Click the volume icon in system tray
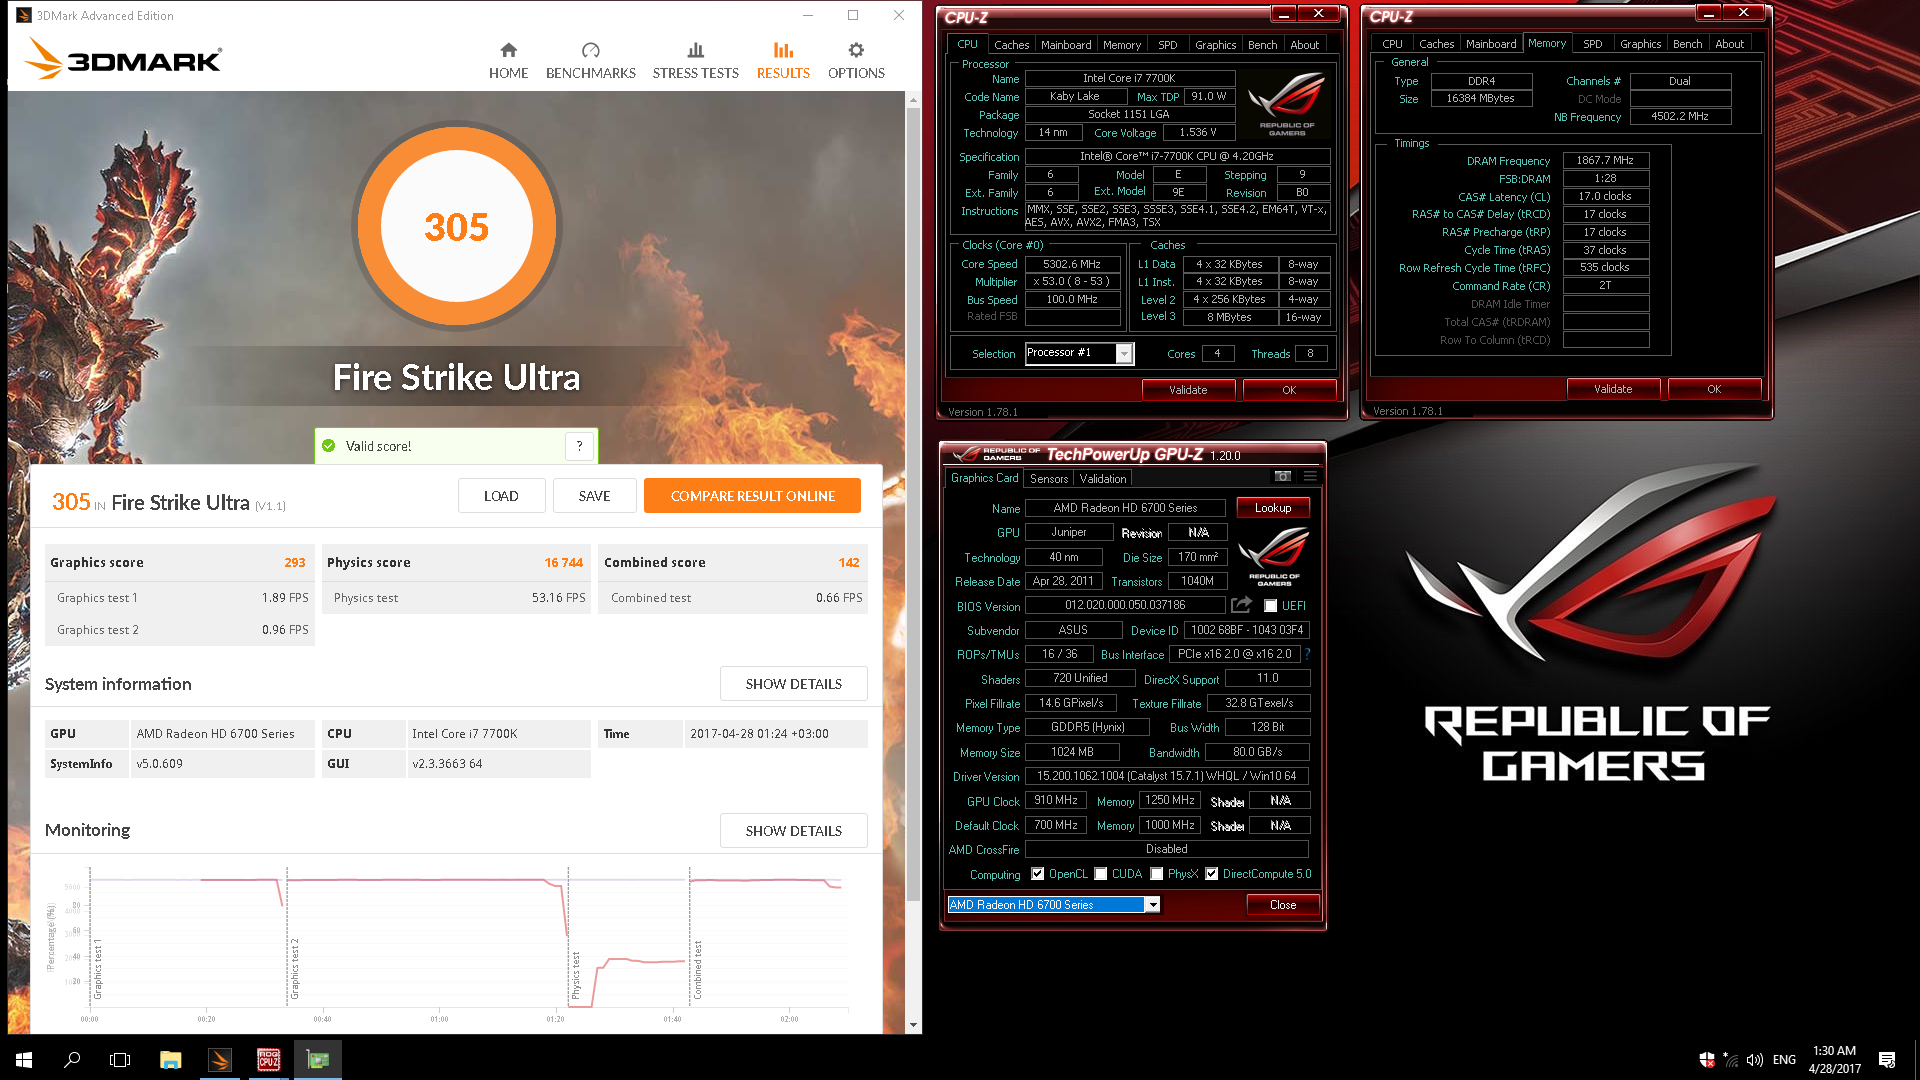This screenshot has height=1080, width=1920. (x=1755, y=1060)
